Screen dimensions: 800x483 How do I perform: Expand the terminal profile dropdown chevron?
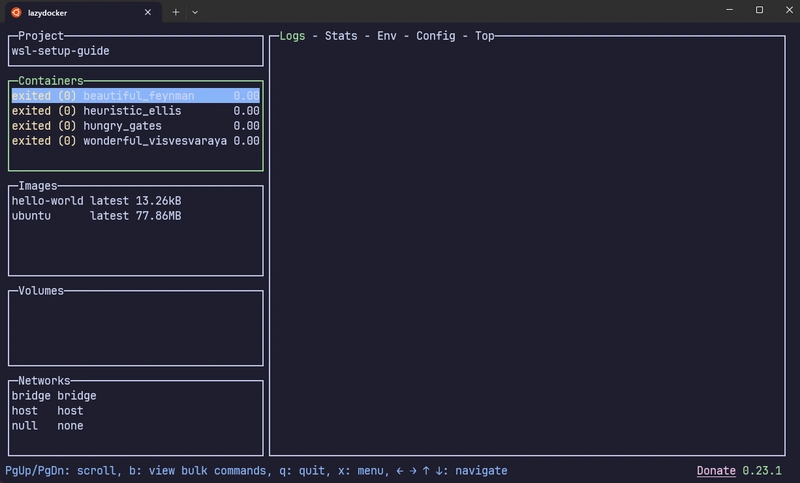point(195,12)
